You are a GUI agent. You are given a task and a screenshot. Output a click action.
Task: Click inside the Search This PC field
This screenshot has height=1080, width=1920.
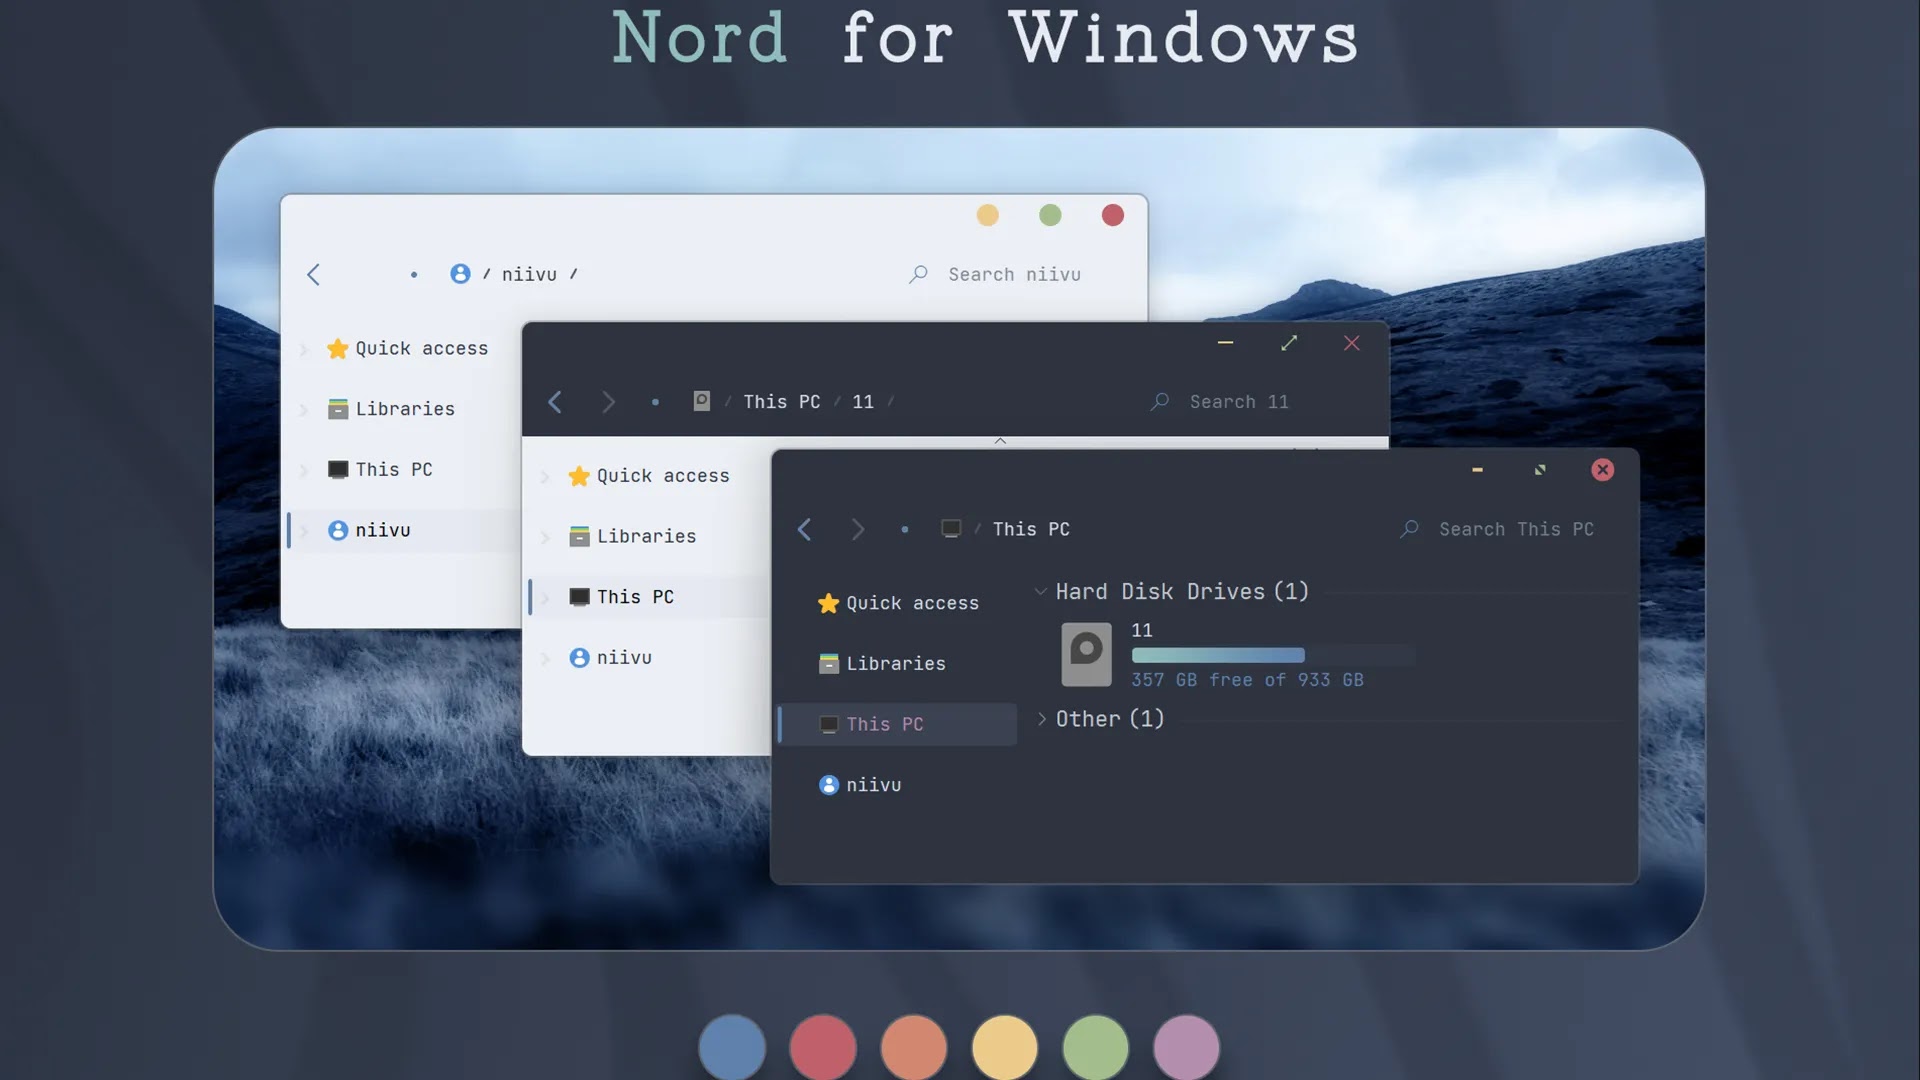pos(1516,529)
